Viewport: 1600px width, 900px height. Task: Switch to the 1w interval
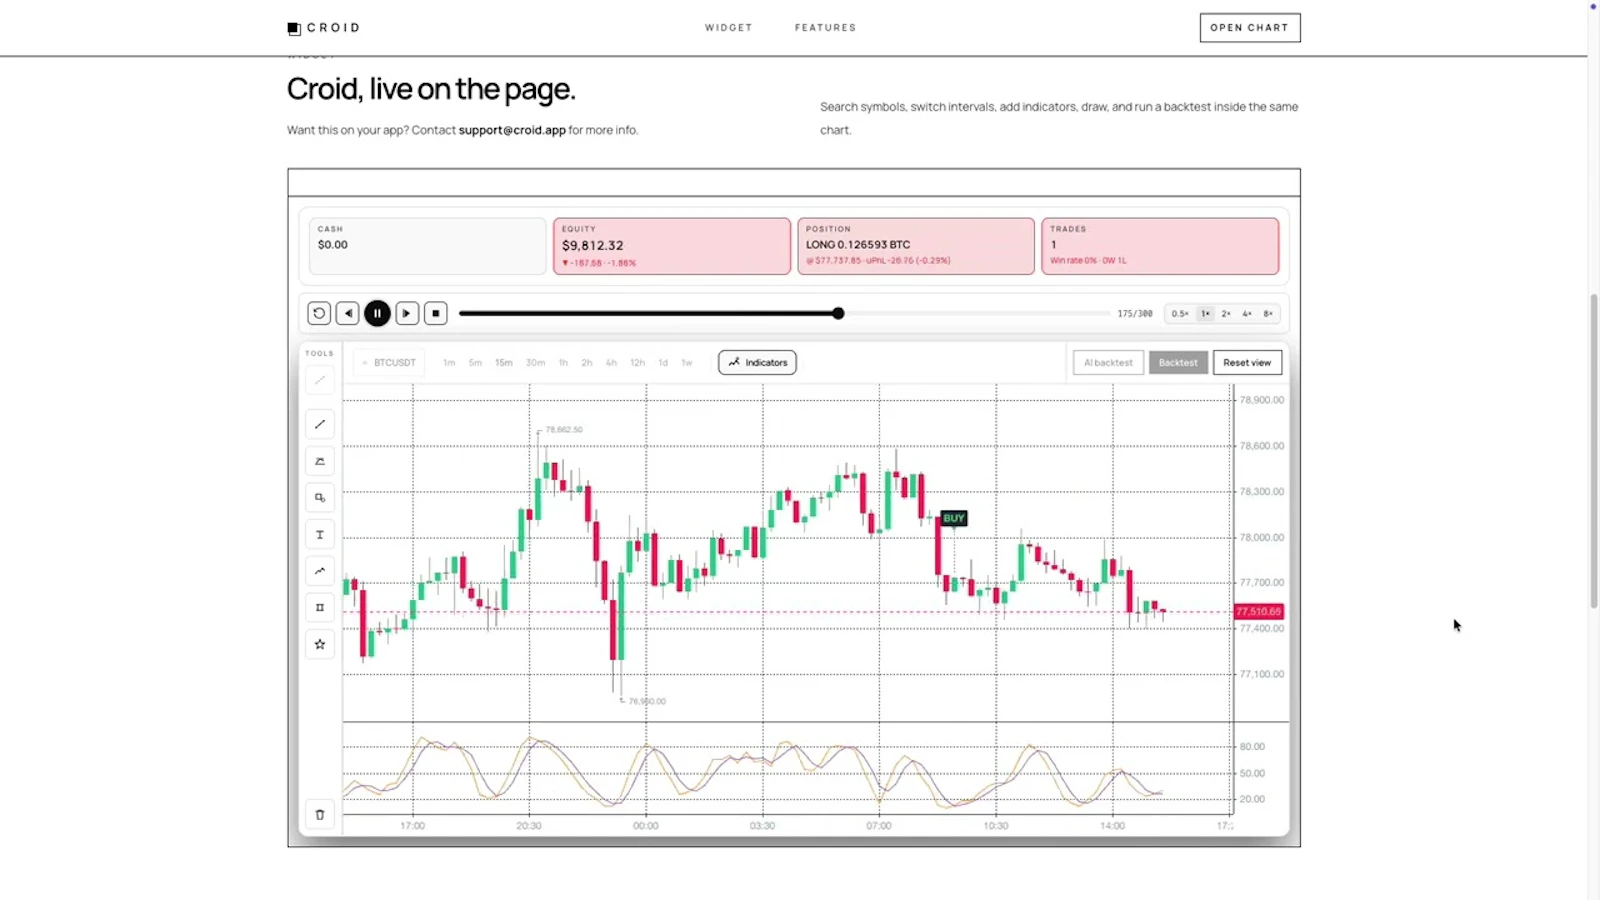(687, 363)
